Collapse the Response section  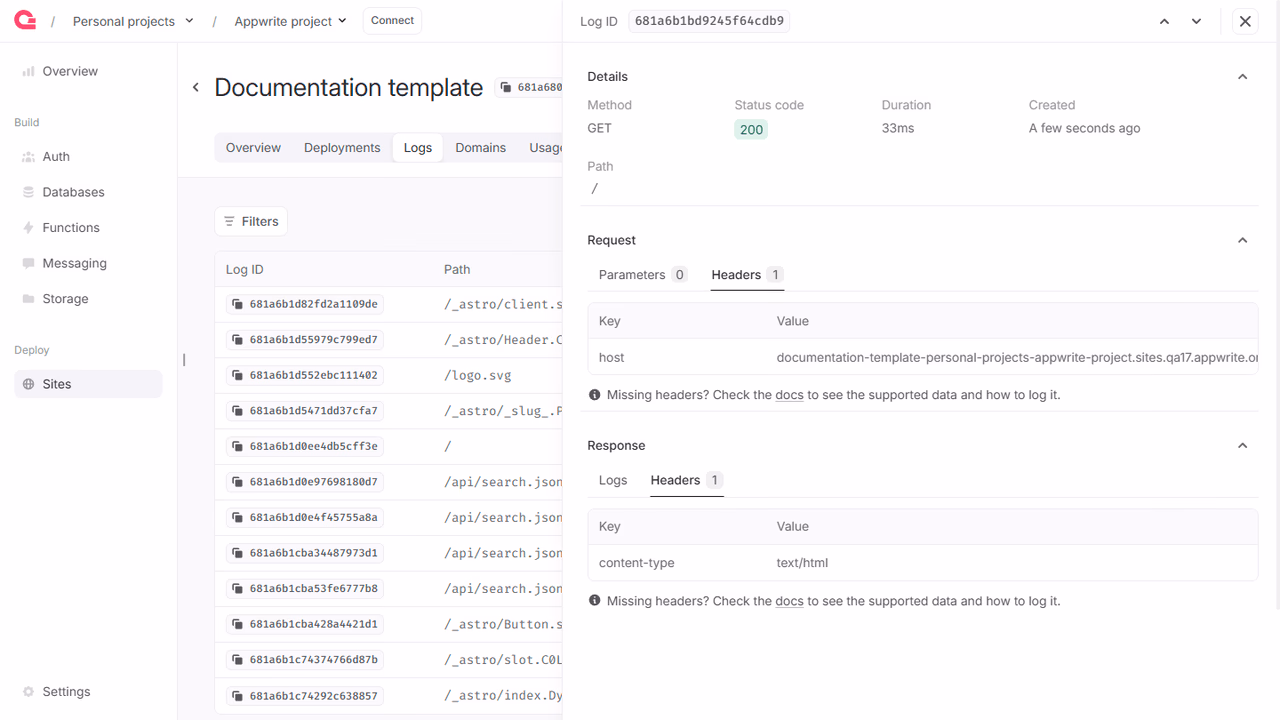pyautogui.click(x=1243, y=446)
